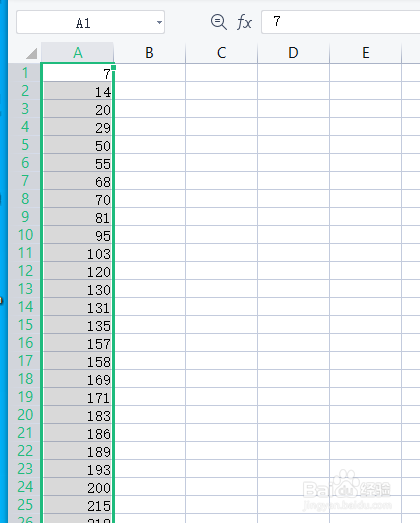
Task: Click the cell with value 135
Action: tap(78, 325)
